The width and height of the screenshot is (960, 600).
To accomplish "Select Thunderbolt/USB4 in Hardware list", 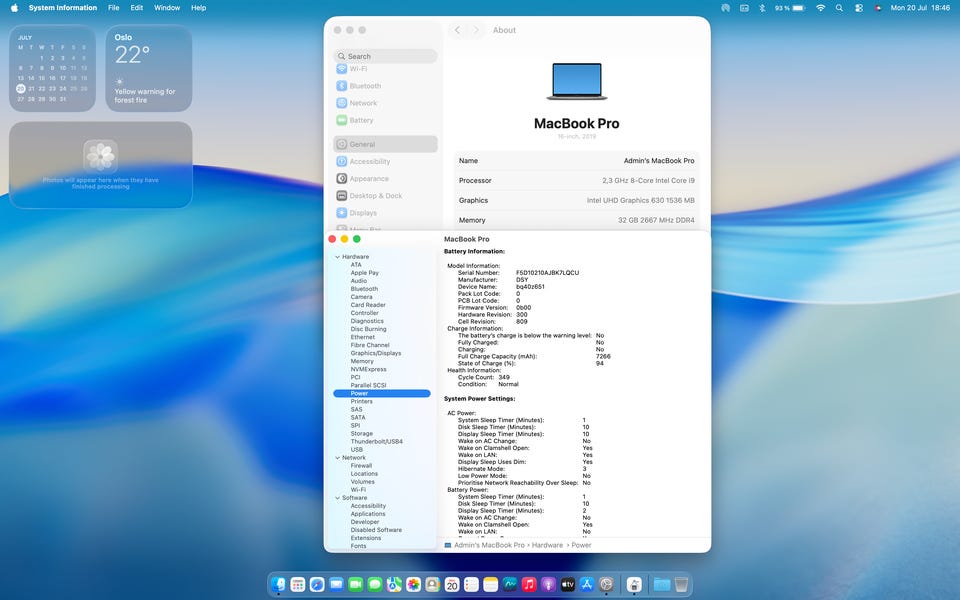I will pyautogui.click(x=377, y=441).
